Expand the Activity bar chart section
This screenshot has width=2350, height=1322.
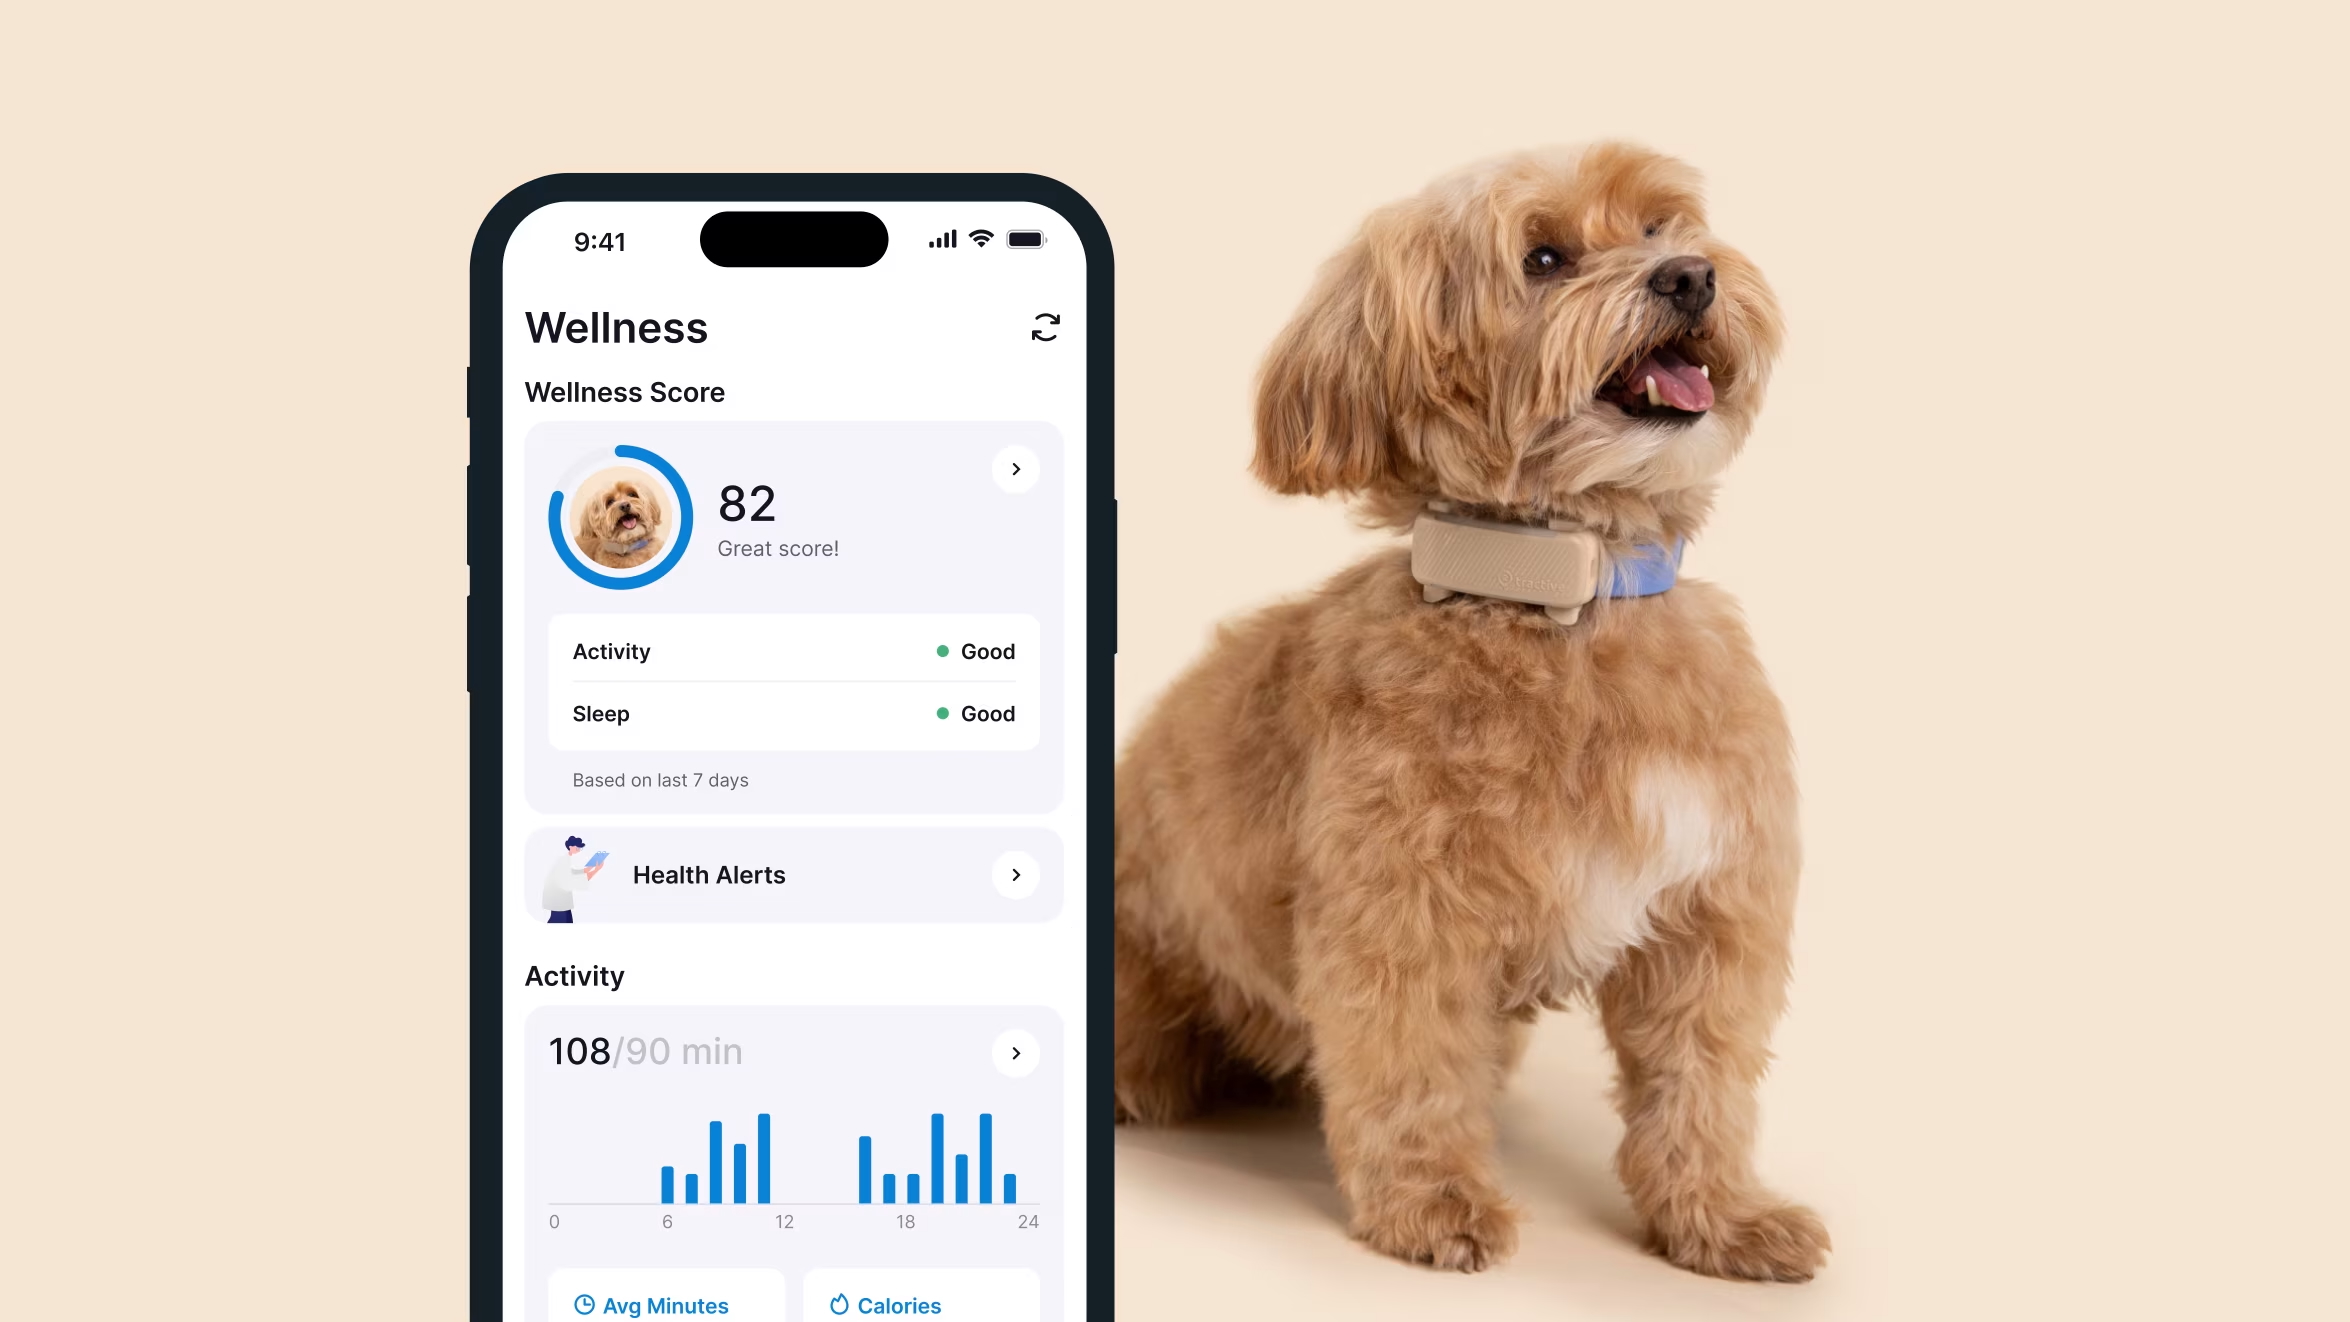pos(1015,1052)
